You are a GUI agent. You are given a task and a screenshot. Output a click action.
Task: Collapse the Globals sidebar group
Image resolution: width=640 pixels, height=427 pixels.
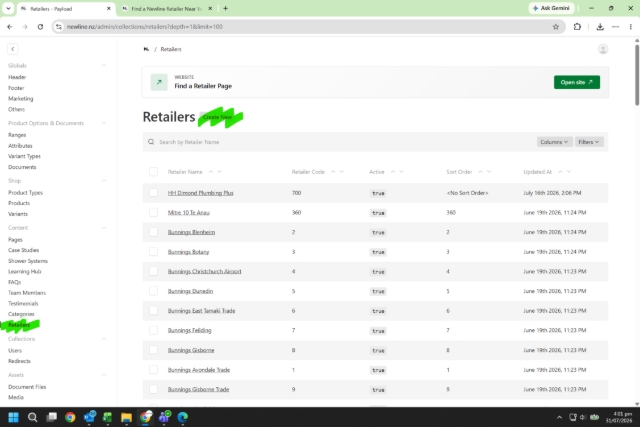click(104, 65)
